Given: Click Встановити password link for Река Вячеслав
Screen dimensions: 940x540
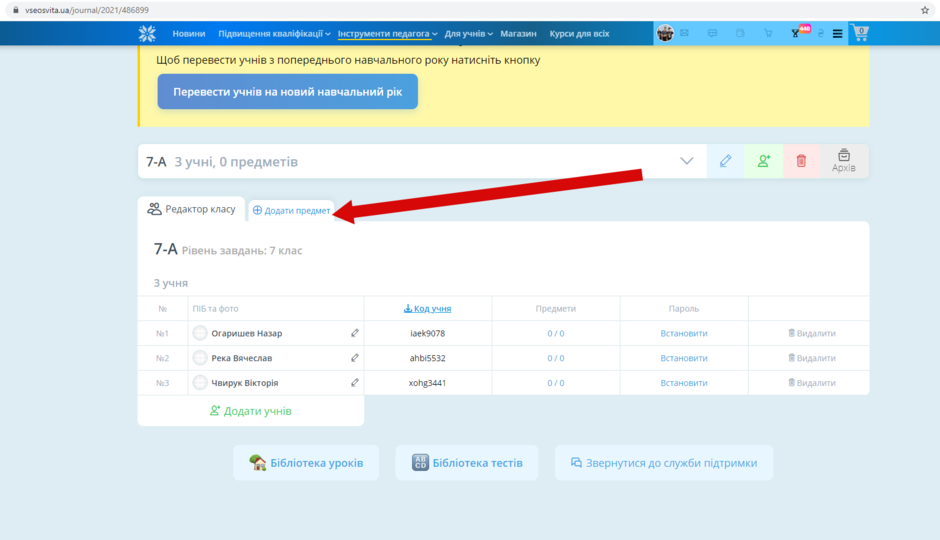Looking at the screenshot, I should click(683, 358).
